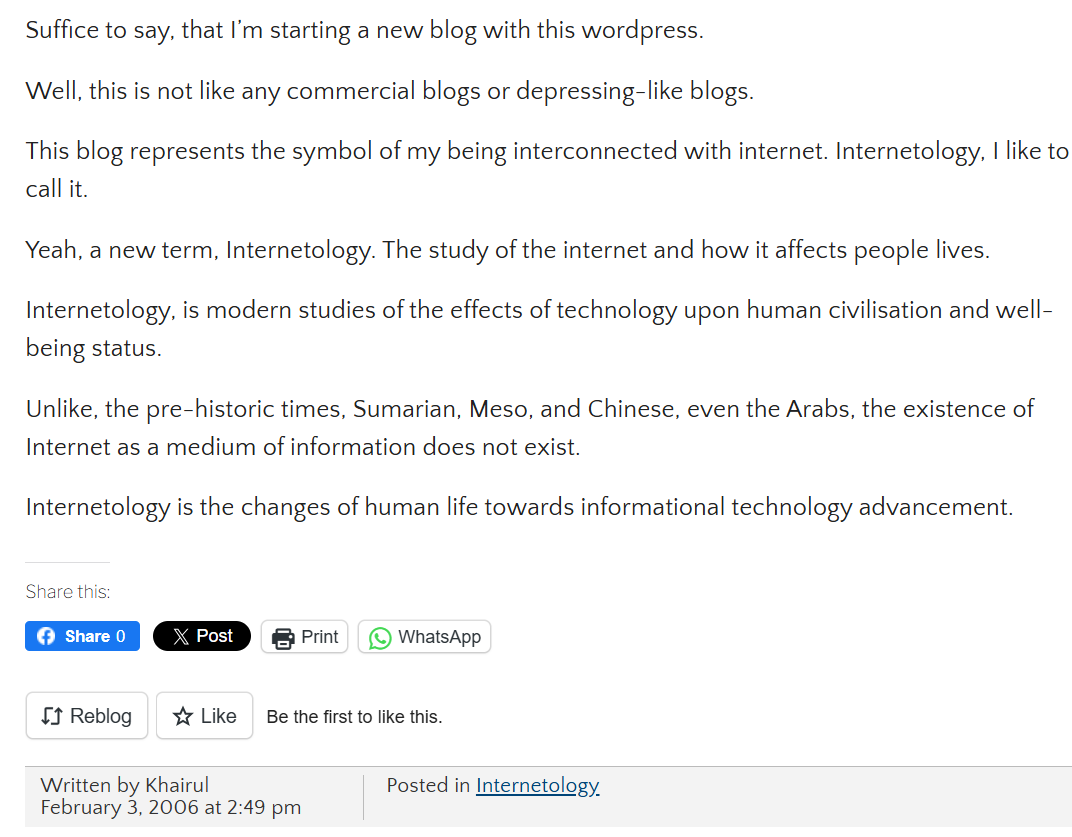
Task: Post this article to X
Action: coord(202,636)
